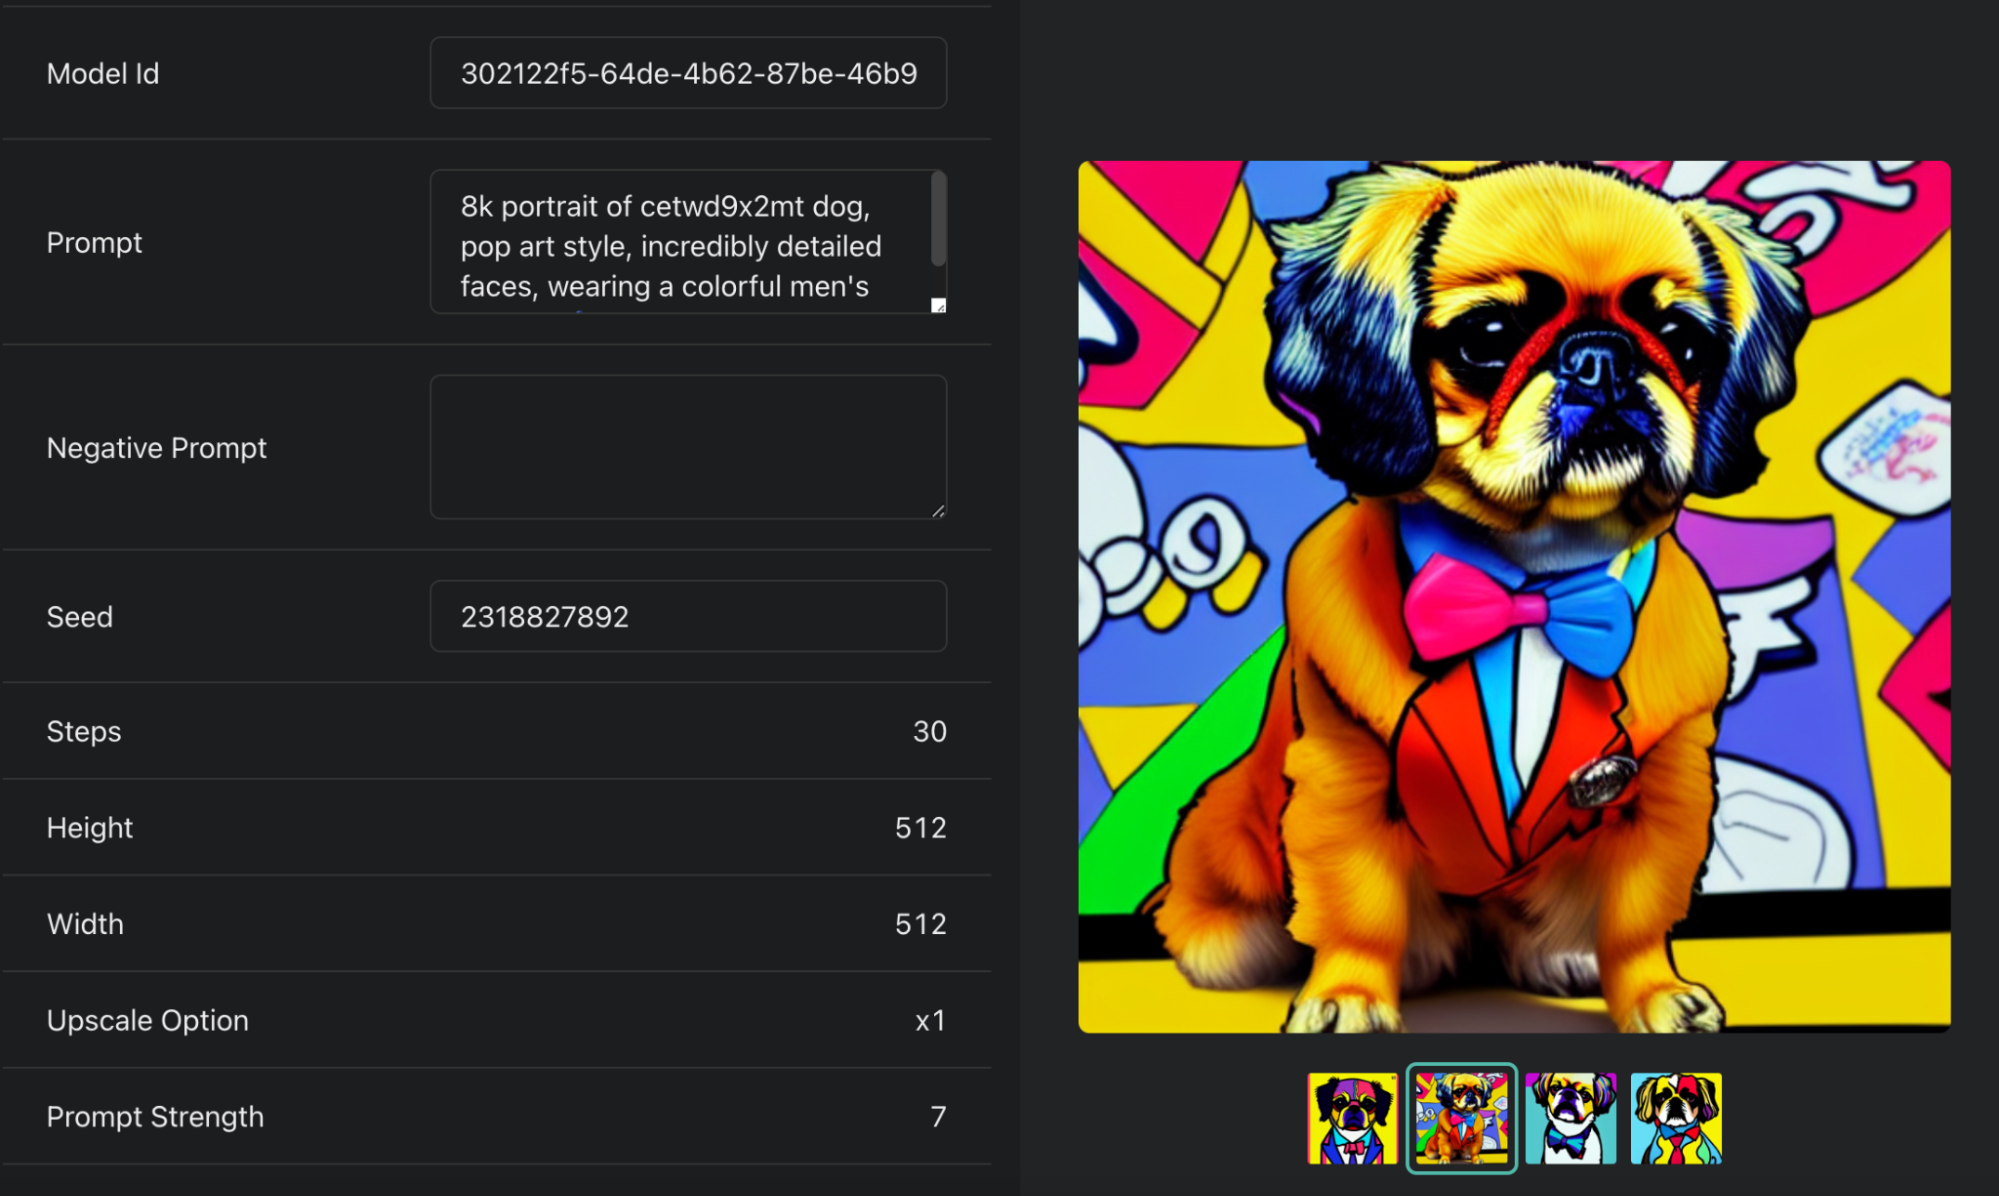Click the Upscale Option x1 value
Viewport: 1999px width, 1196px height.
[x=934, y=1019]
